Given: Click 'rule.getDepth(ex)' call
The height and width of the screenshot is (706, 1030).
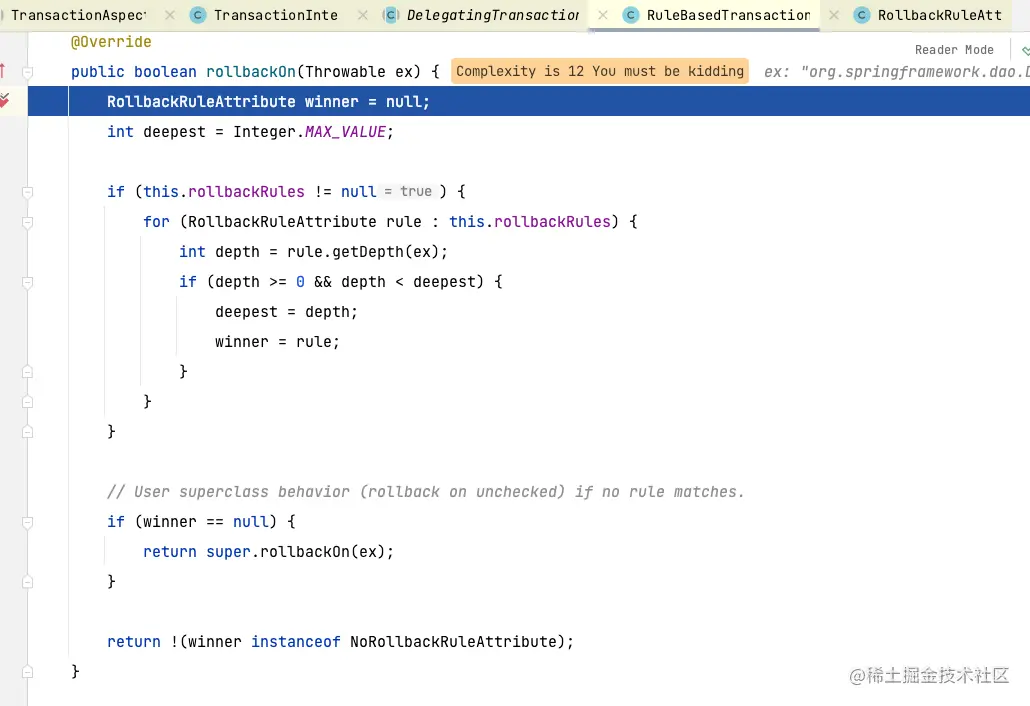Looking at the screenshot, I should 364,252.
